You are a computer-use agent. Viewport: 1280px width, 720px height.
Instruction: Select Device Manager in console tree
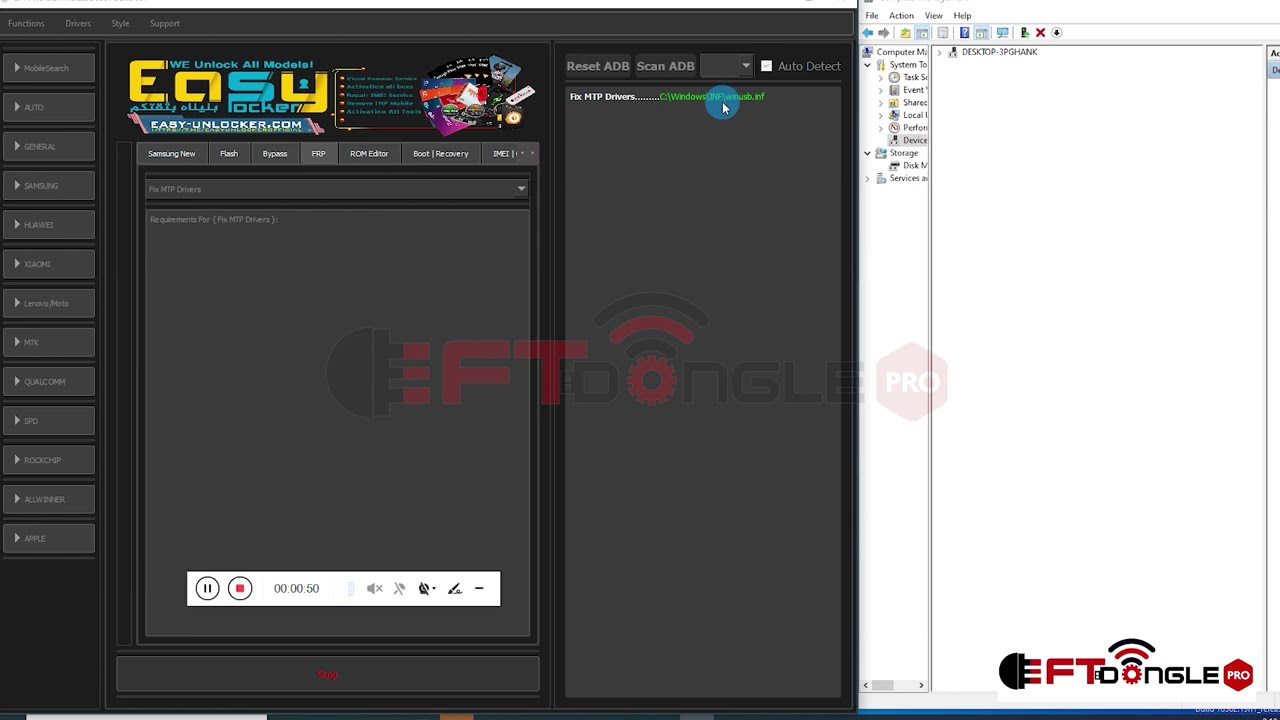pos(908,141)
